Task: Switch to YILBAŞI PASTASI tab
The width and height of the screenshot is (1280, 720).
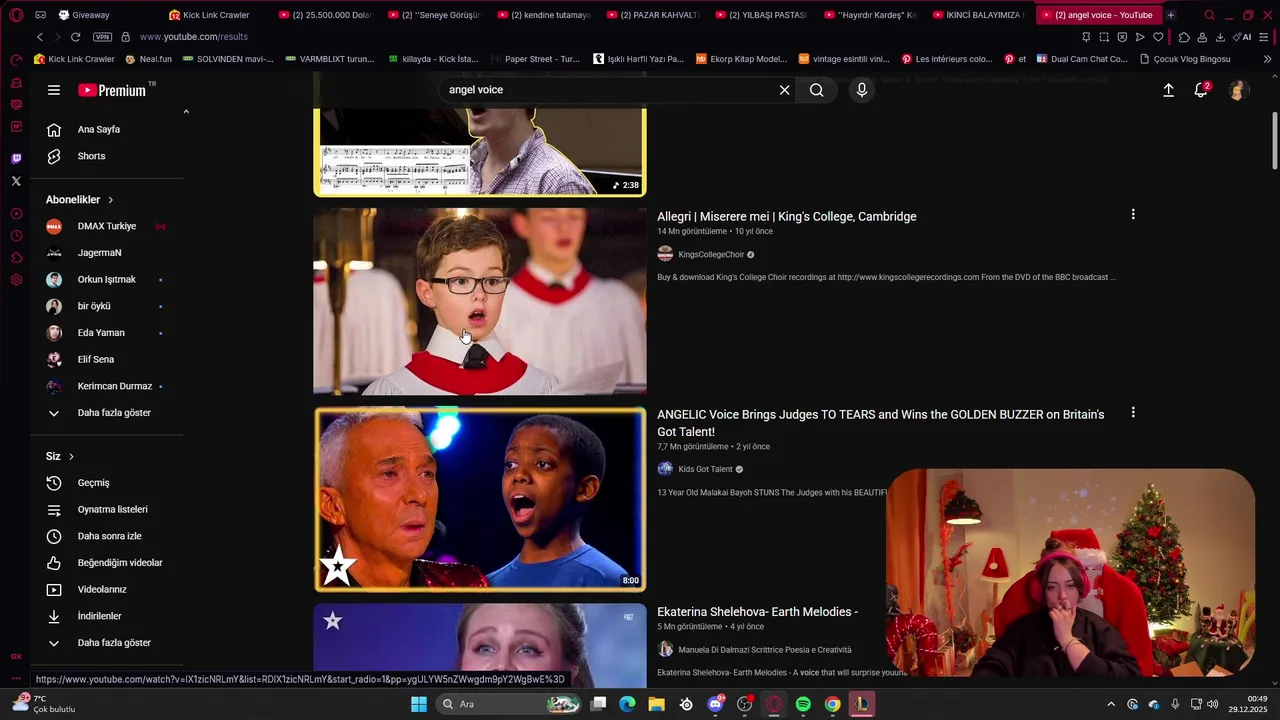Action: tap(764, 15)
